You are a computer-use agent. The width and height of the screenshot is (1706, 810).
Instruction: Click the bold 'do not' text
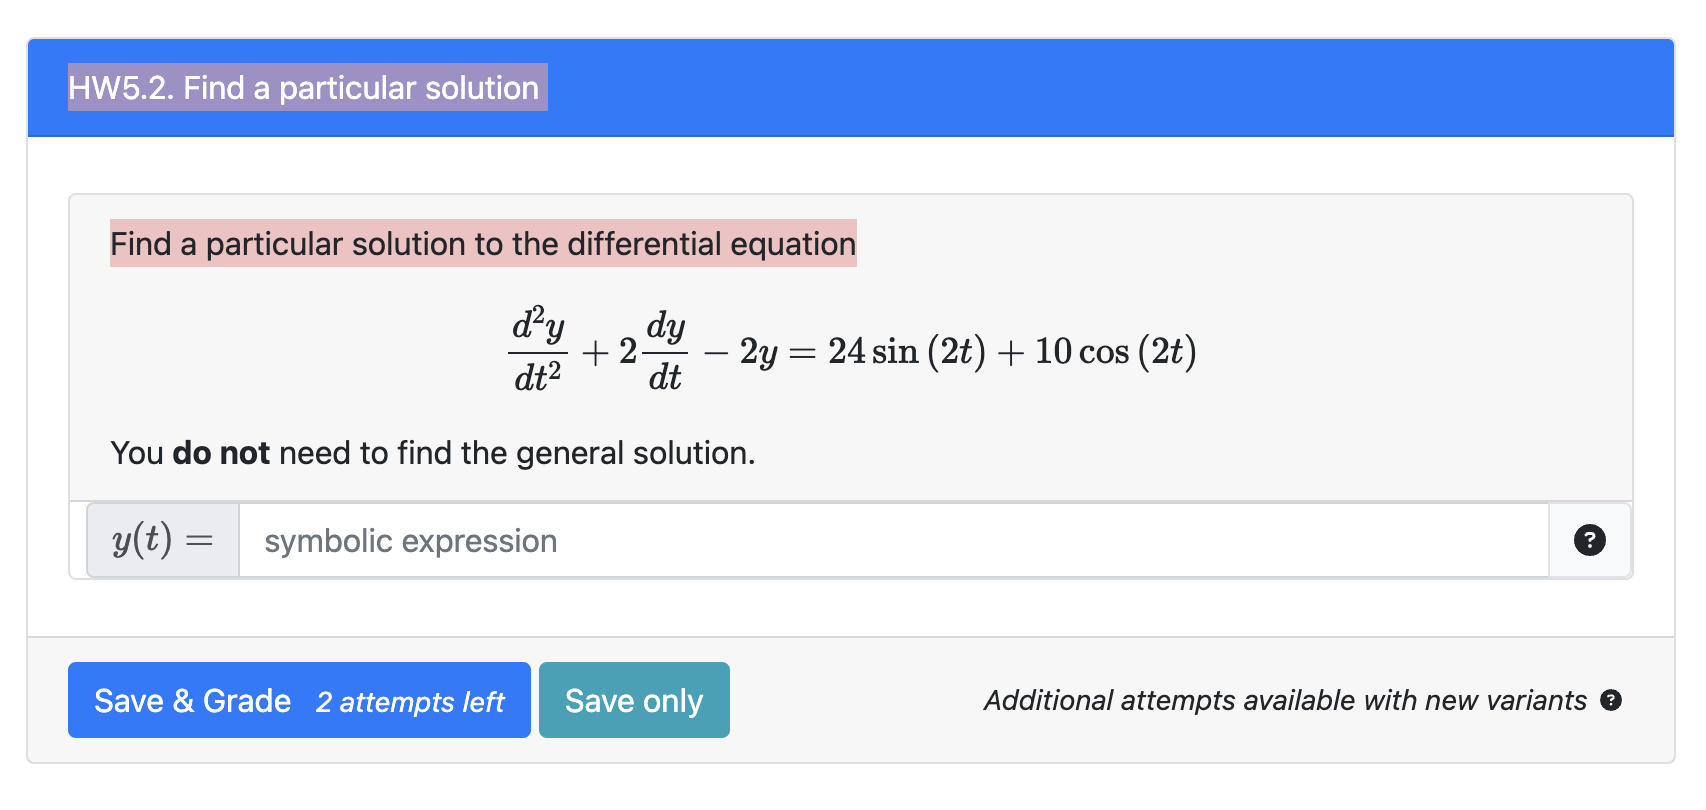[x=221, y=453]
